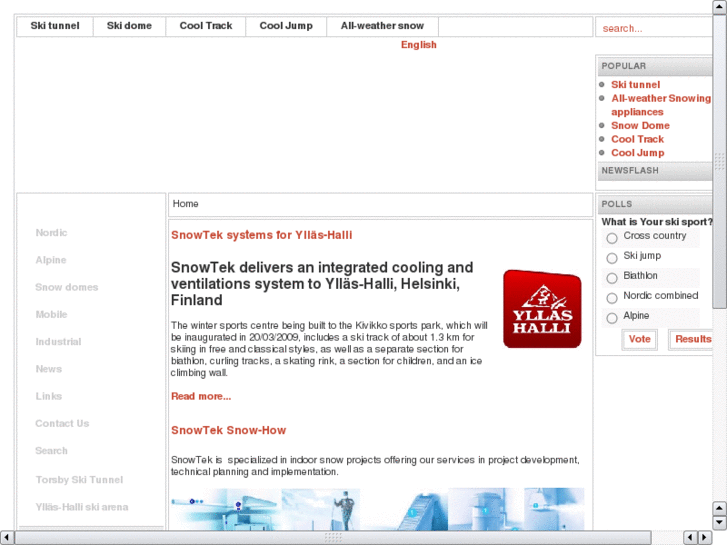Select the Alpine poll option
Image resolution: width=727 pixels, height=545 pixels.
[612, 318]
